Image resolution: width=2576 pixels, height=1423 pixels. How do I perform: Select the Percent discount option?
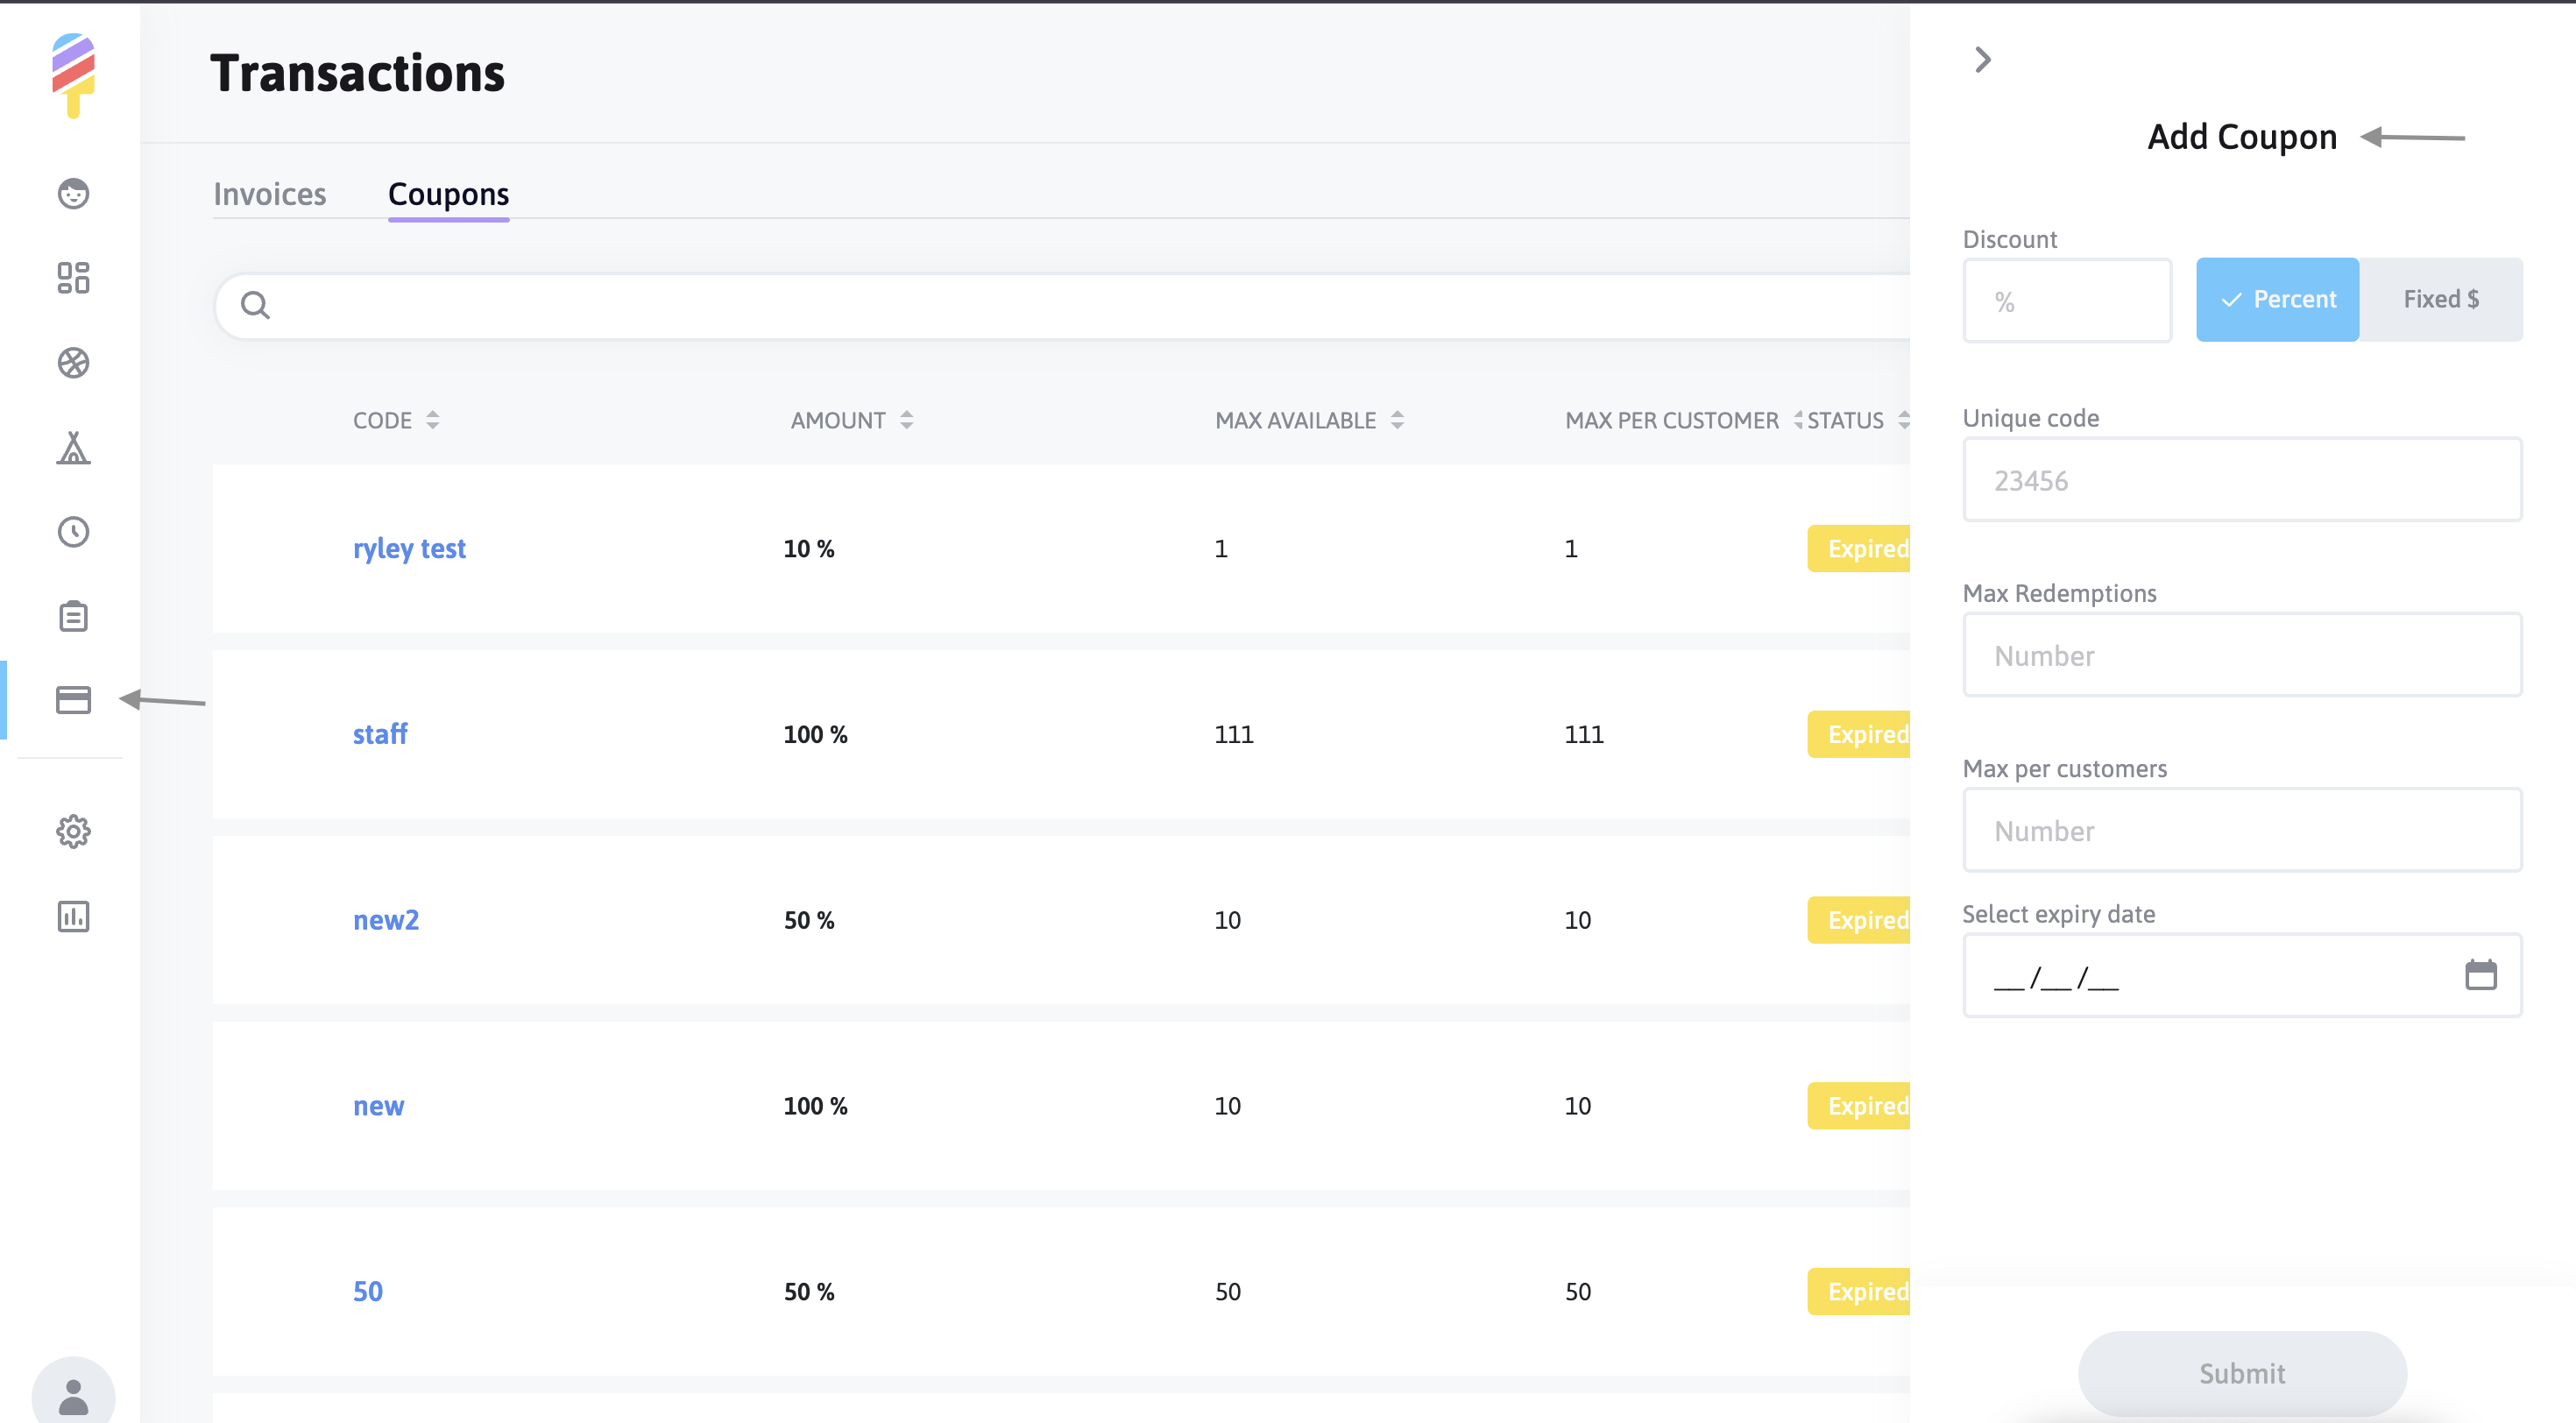point(2277,299)
